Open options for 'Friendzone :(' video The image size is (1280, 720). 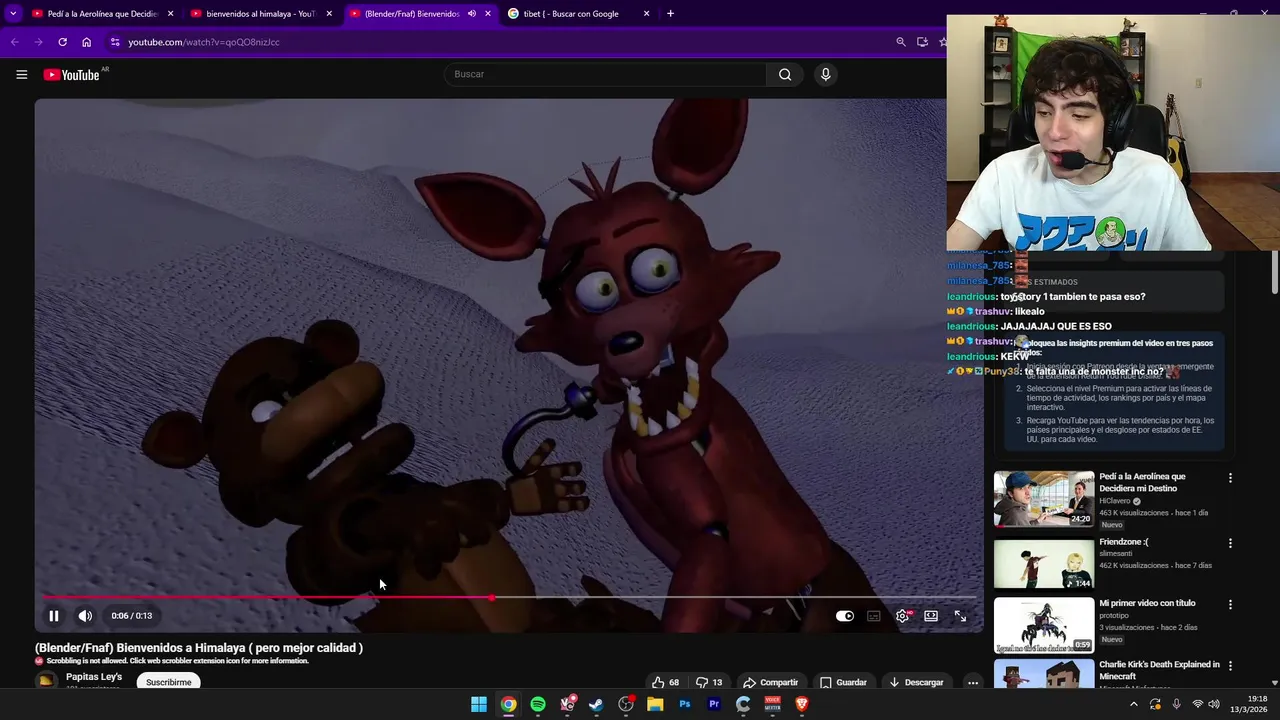[x=1230, y=543]
